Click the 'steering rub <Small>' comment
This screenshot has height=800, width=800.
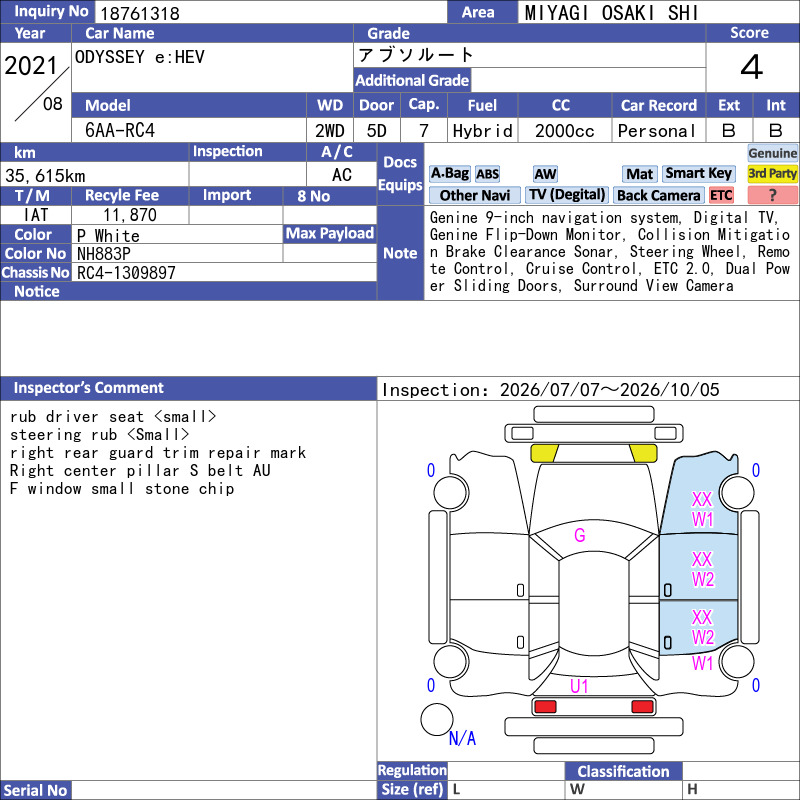pyautogui.click(x=99, y=435)
